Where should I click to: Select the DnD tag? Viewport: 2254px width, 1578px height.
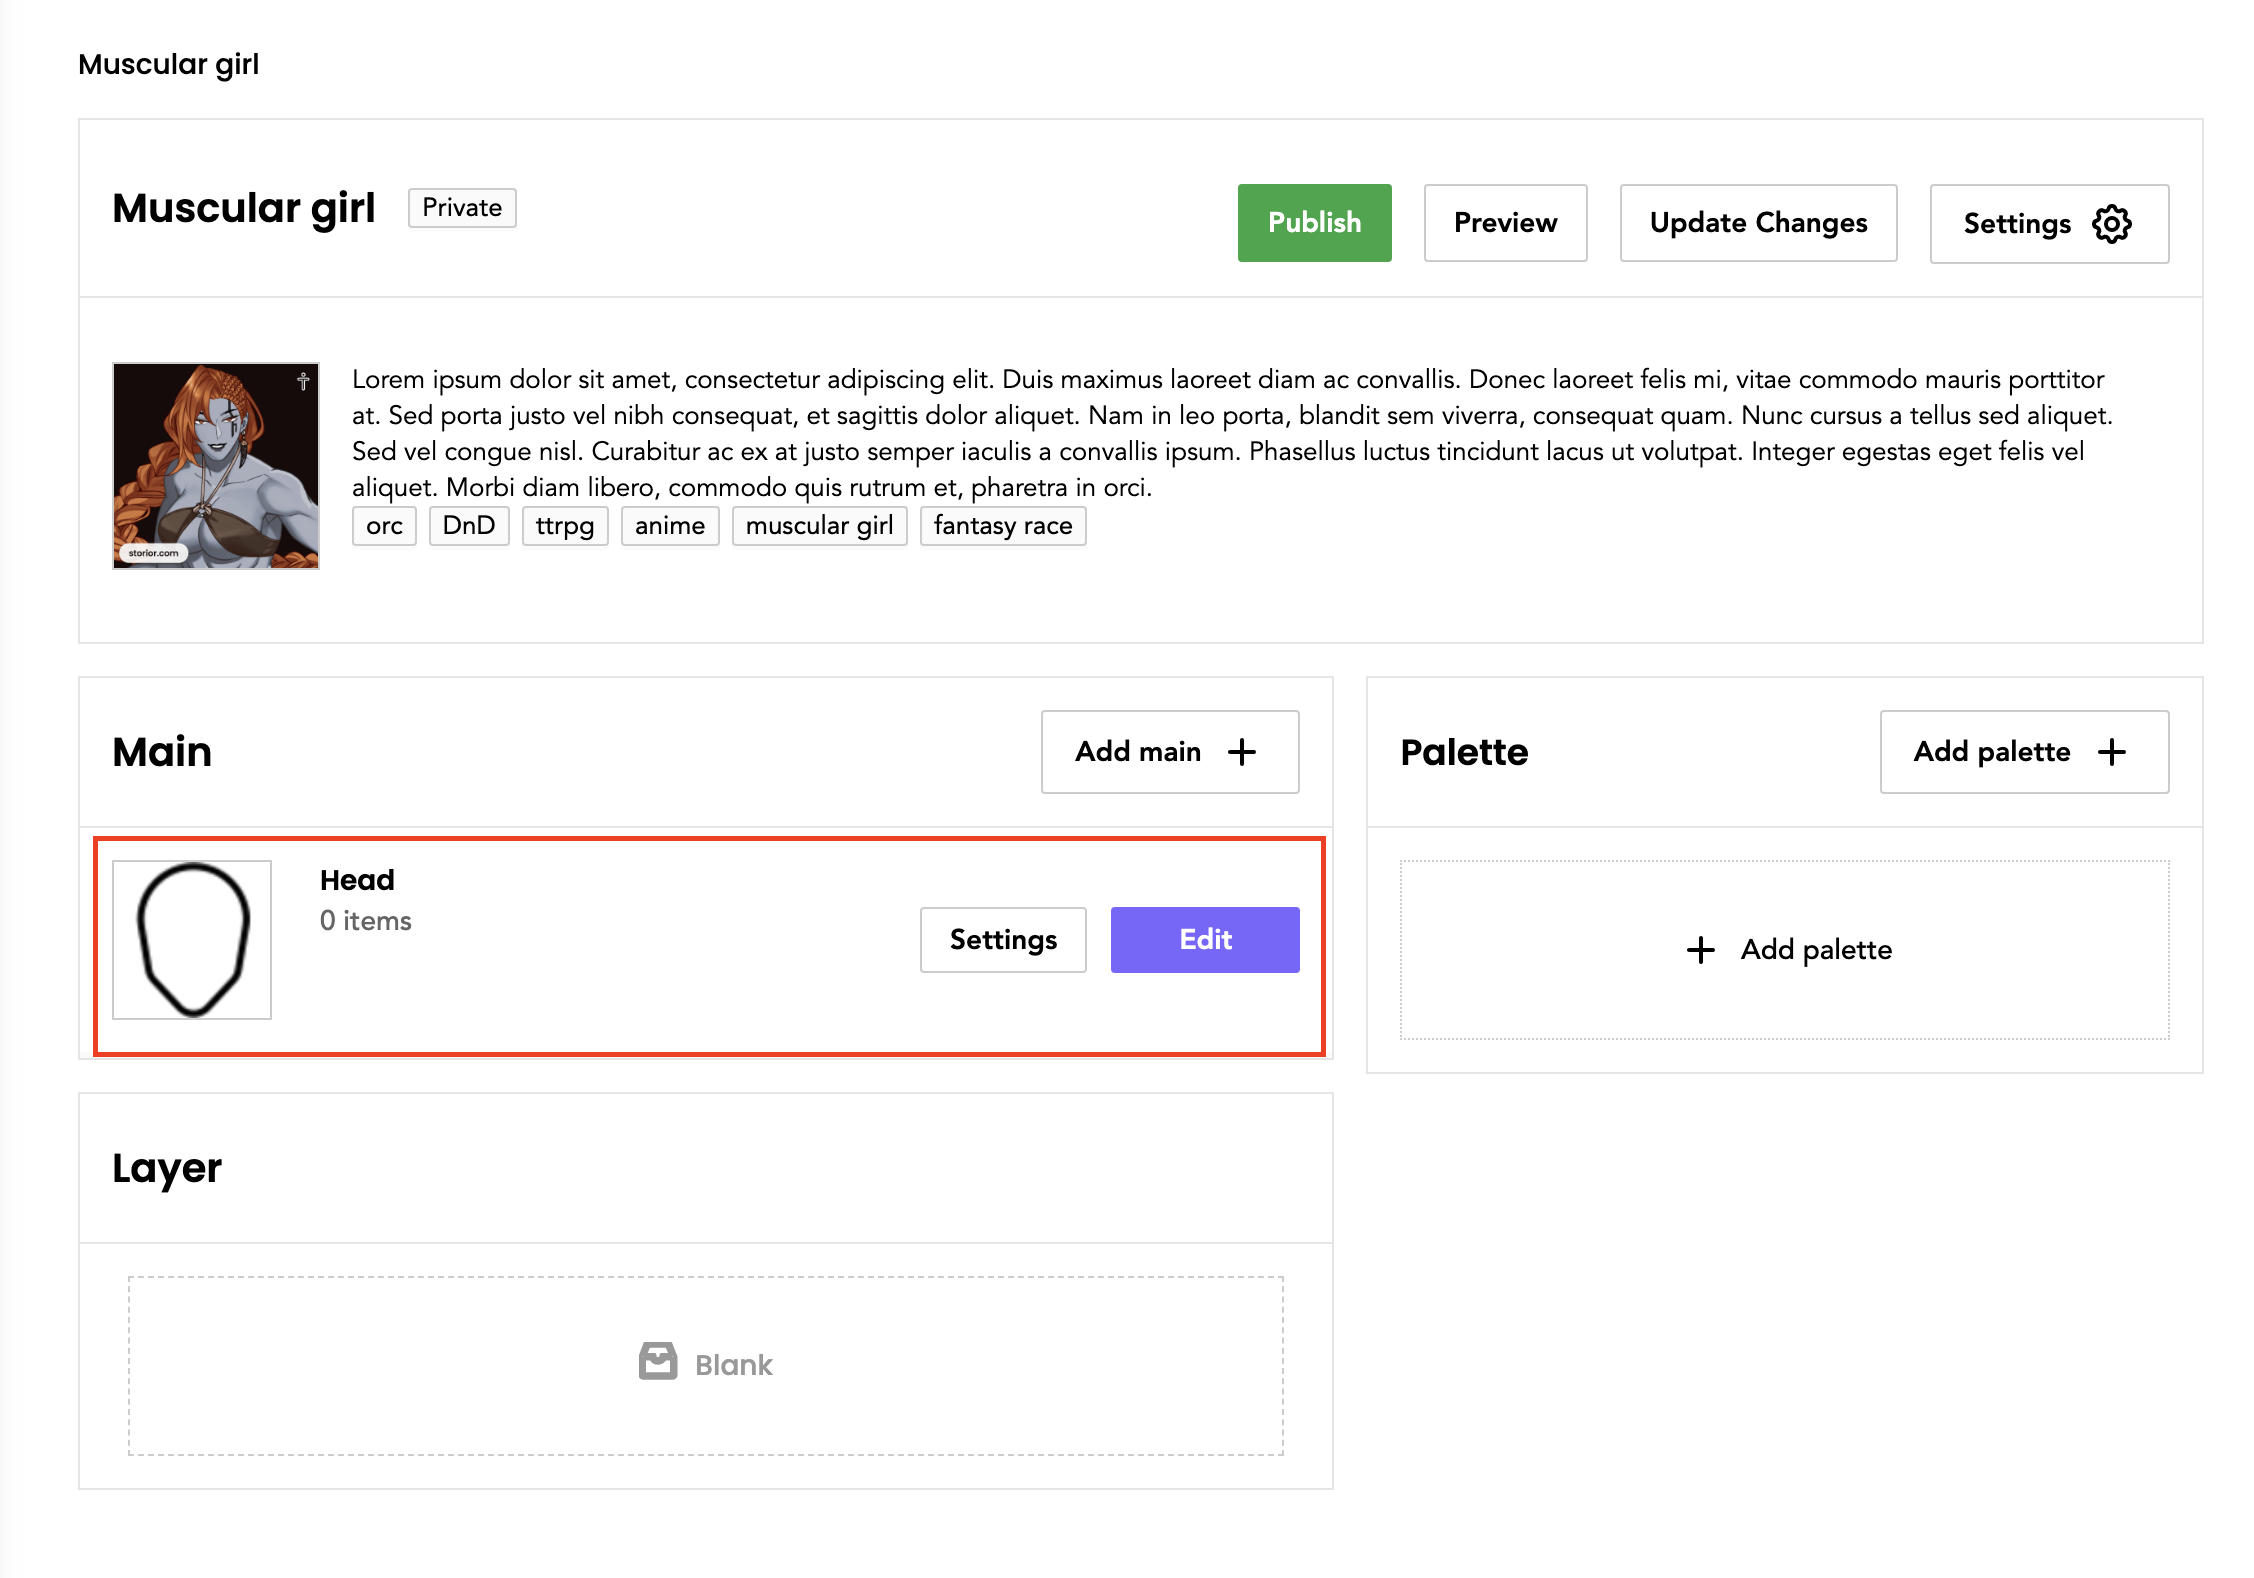(469, 526)
